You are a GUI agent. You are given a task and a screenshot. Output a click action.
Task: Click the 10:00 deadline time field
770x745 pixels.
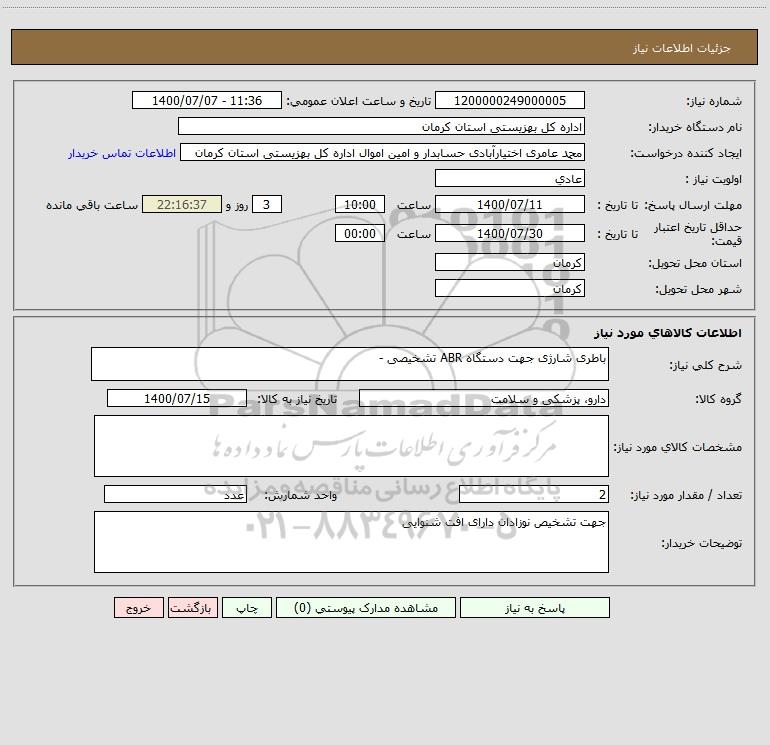click(x=359, y=204)
